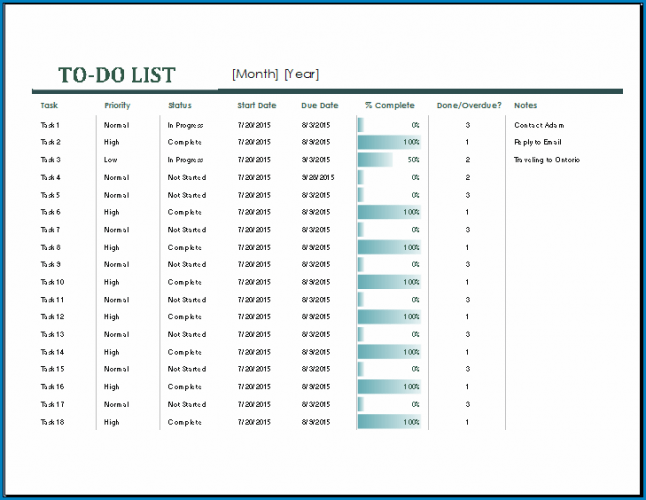Select the Task 17 cell
646x500 pixels.
coord(52,404)
